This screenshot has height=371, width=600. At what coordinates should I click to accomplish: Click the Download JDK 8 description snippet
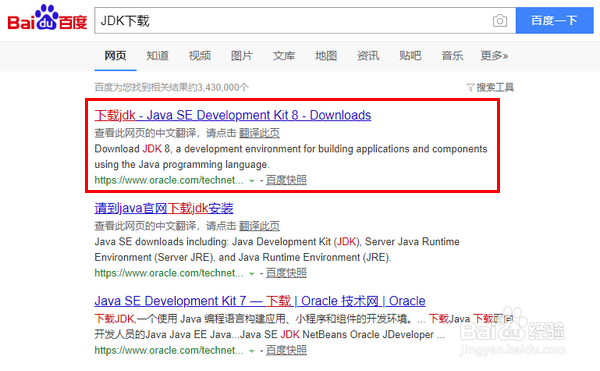[x=291, y=157]
